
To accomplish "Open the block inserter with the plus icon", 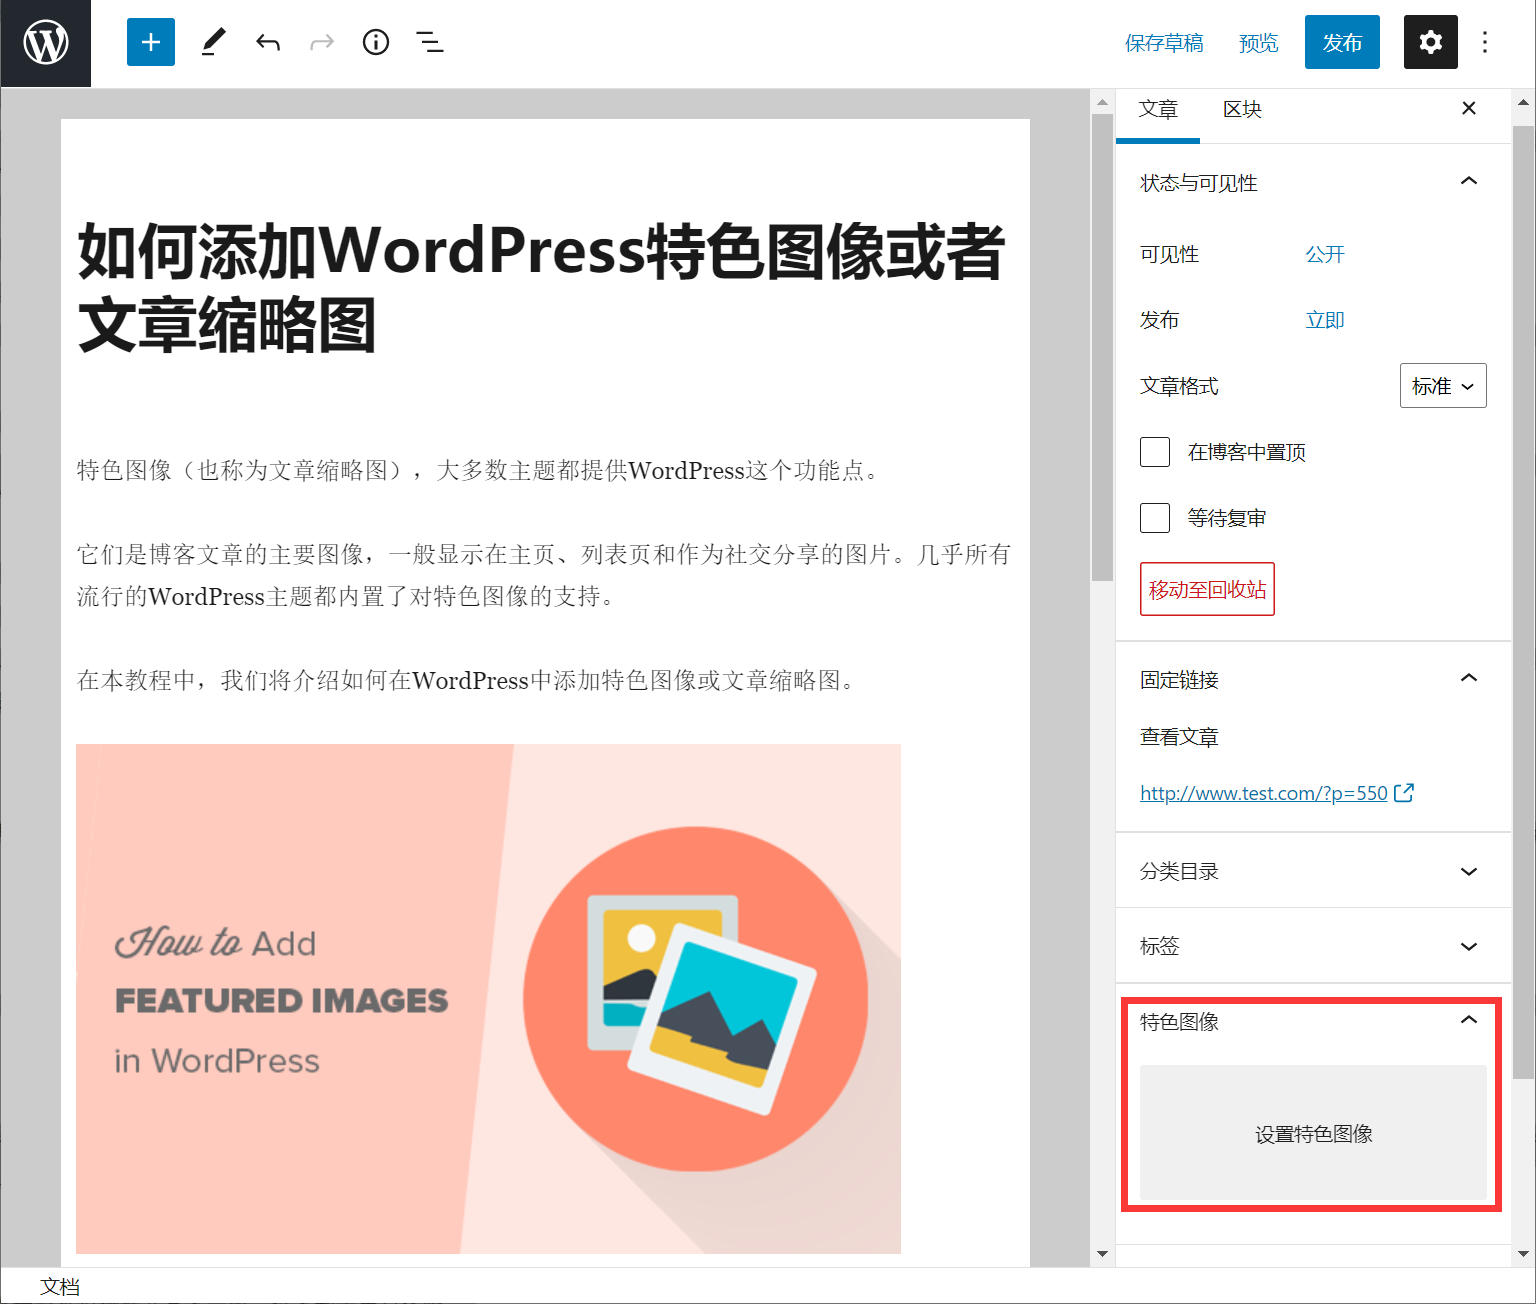I will coord(150,42).
